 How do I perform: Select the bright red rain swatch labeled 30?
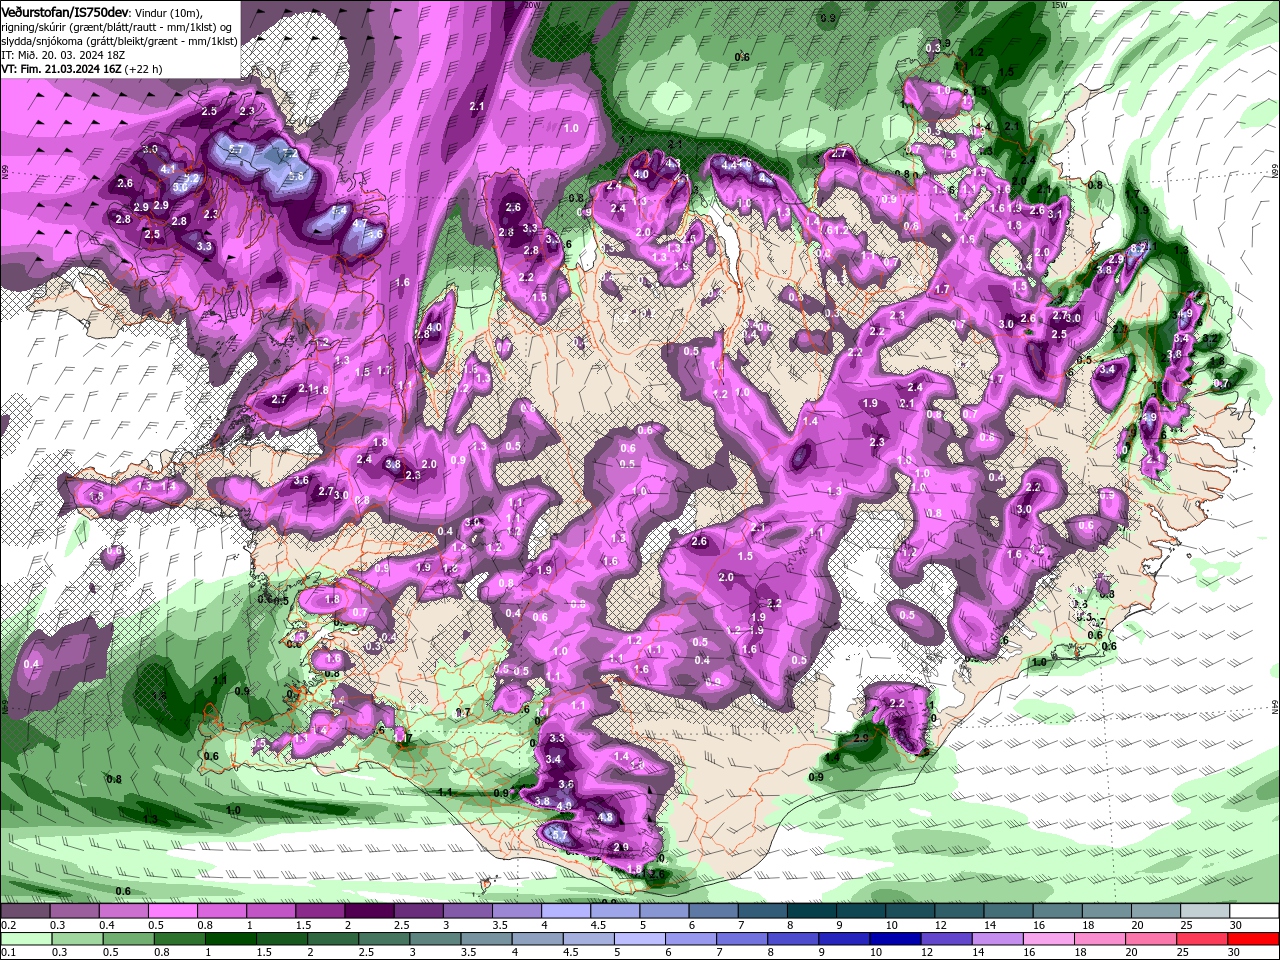pos(1253,940)
